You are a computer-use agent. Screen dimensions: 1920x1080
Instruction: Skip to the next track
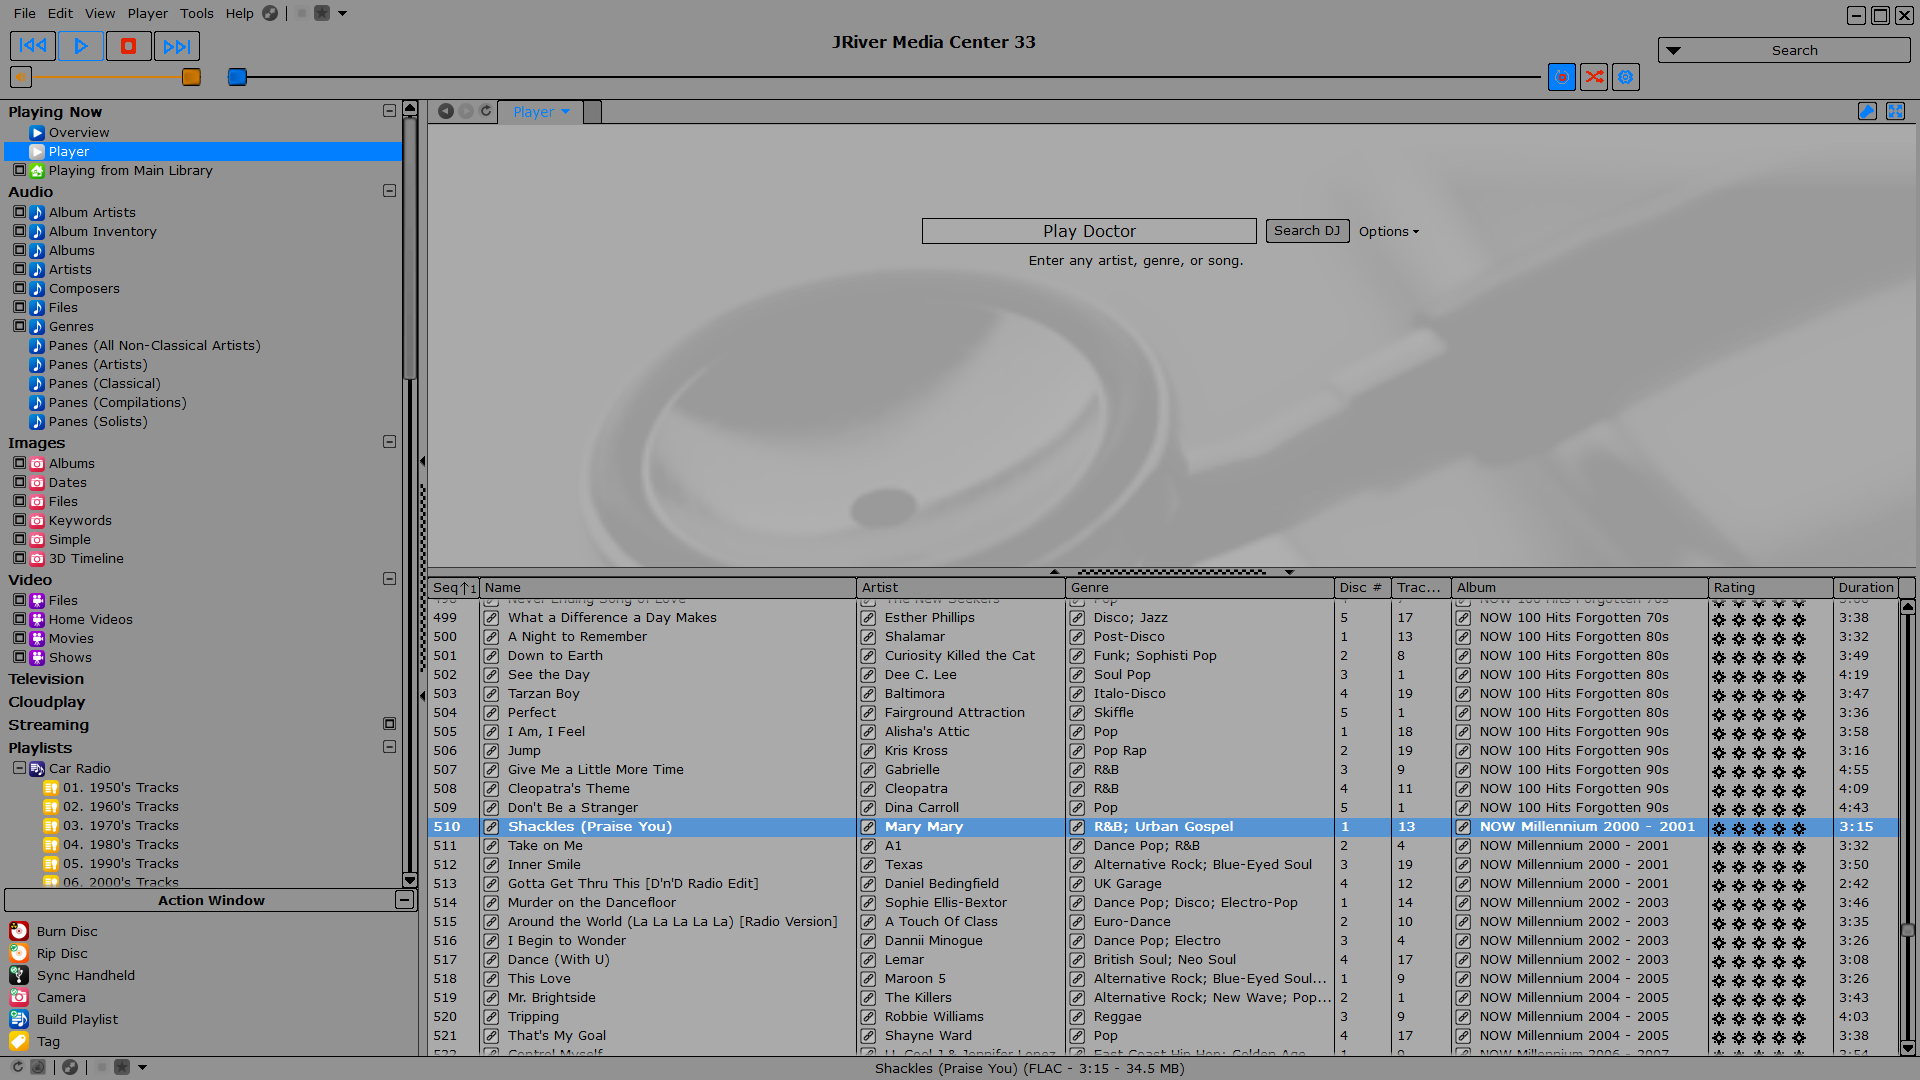[x=177, y=46]
